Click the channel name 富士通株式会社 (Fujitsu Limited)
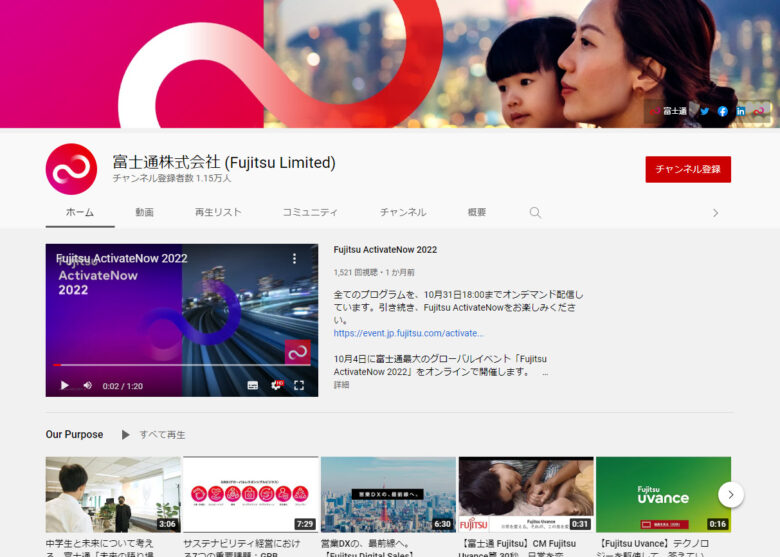The height and width of the screenshot is (557, 780). 224,162
